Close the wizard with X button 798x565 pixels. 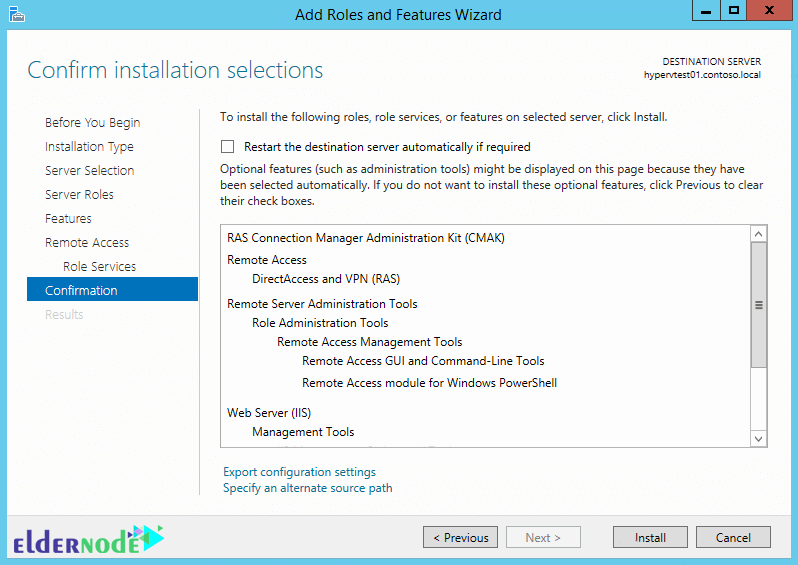click(x=770, y=11)
